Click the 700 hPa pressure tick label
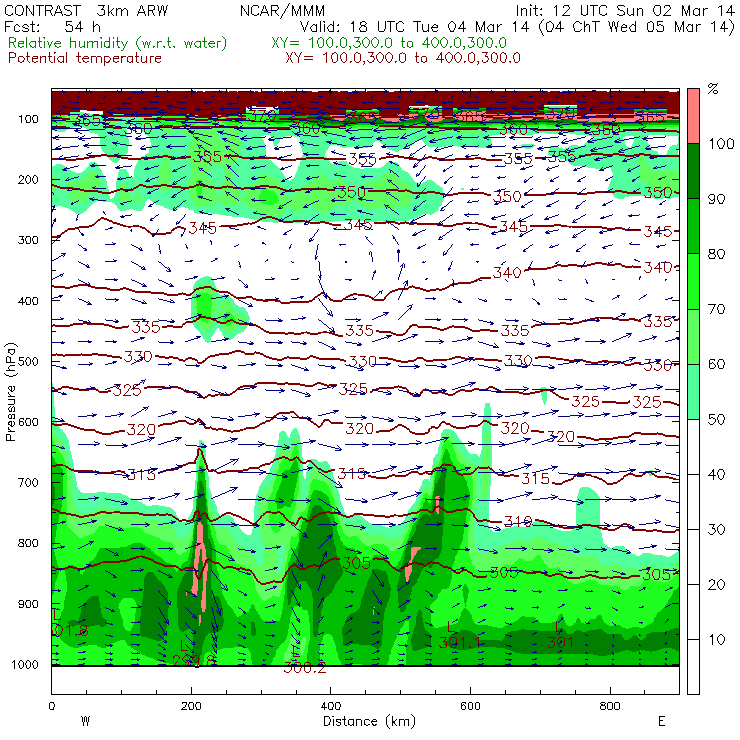Image resolution: width=740 pixels, height=740 pixels. pyautogui.click(x=28, y=482)
